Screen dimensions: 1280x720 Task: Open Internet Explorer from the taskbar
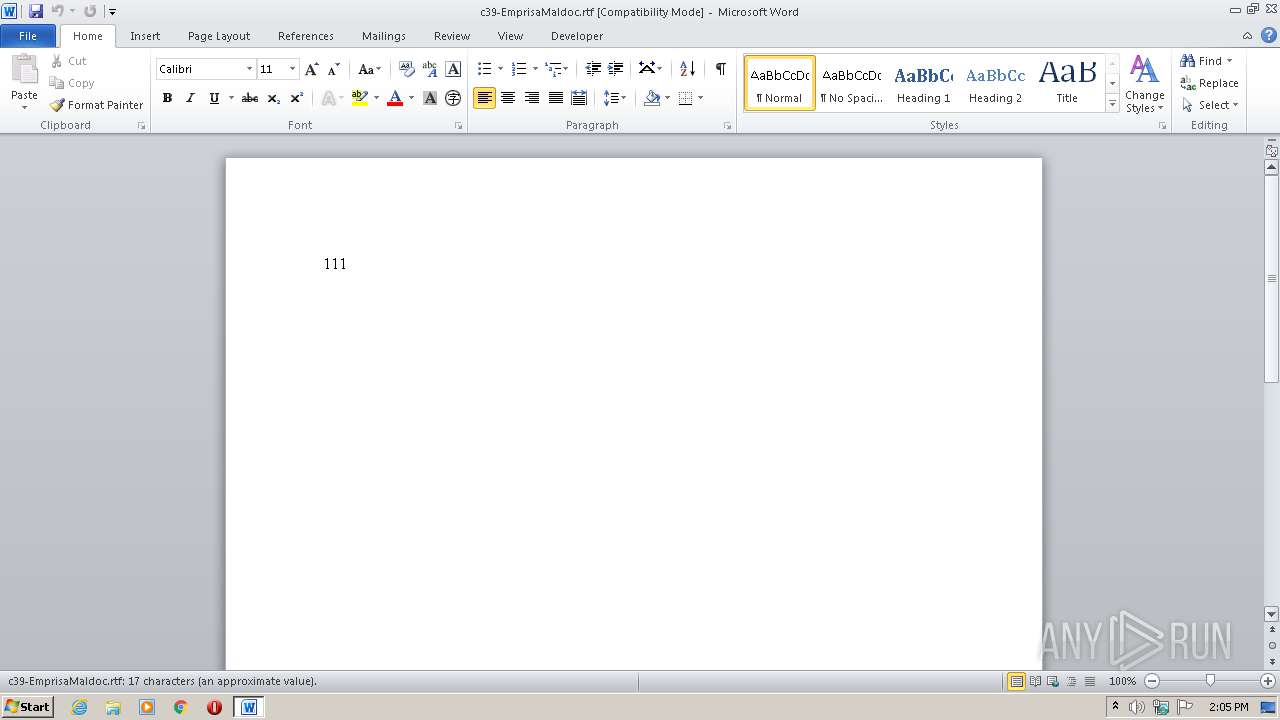click(x=79, y=707)
